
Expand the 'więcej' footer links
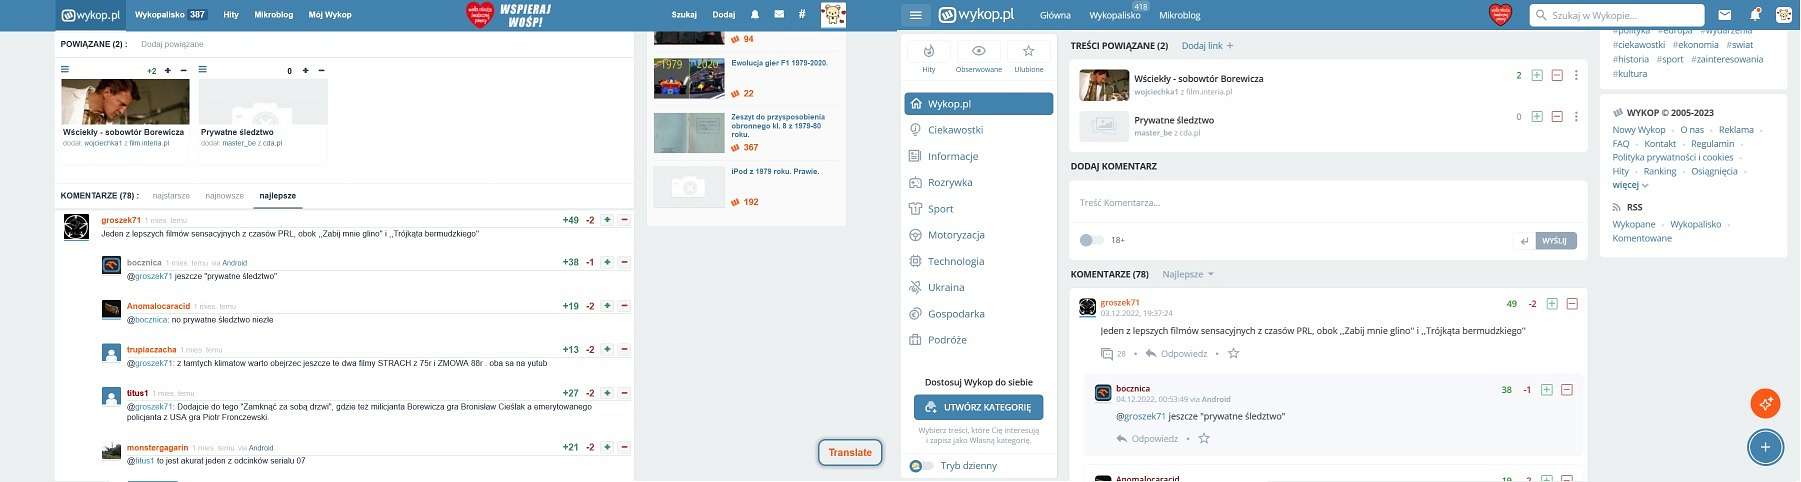(1630, 185)
